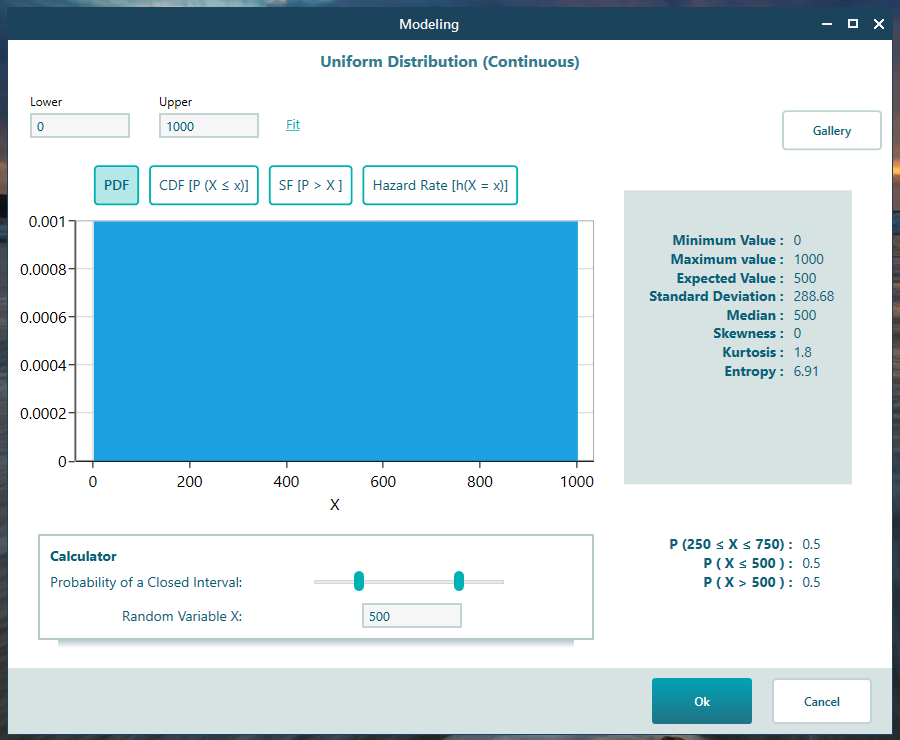This screenshot has height=740, width=900.
Task: Maximize the Modeling window
Action: point(853,24)
